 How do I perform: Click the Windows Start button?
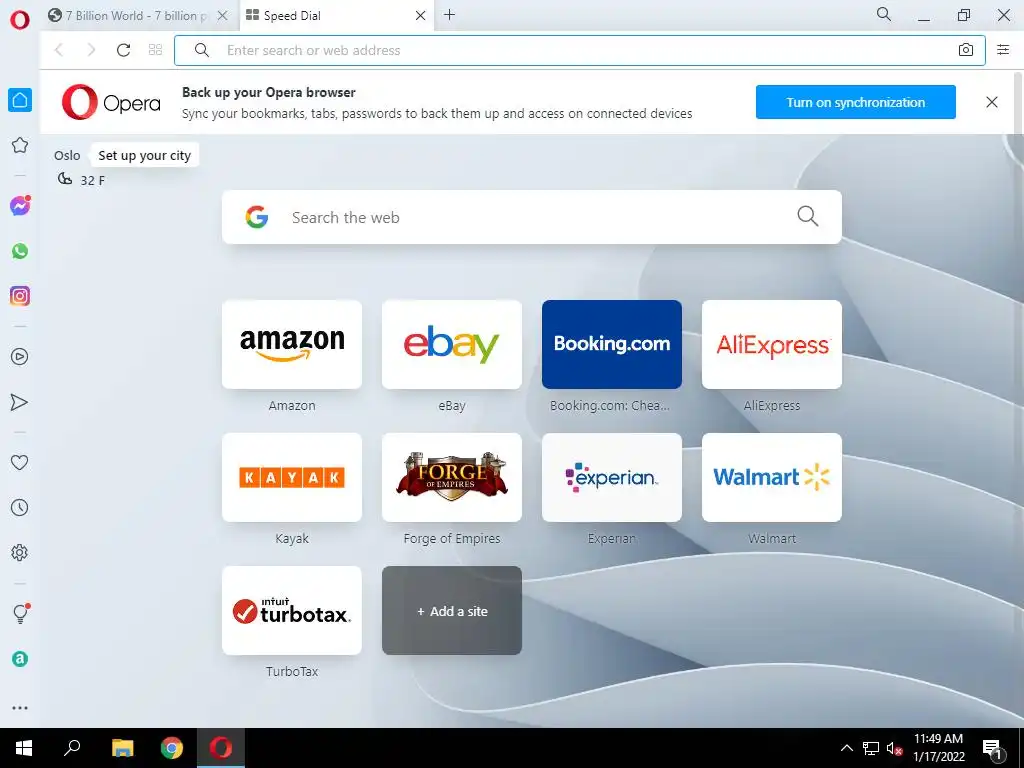24,748
